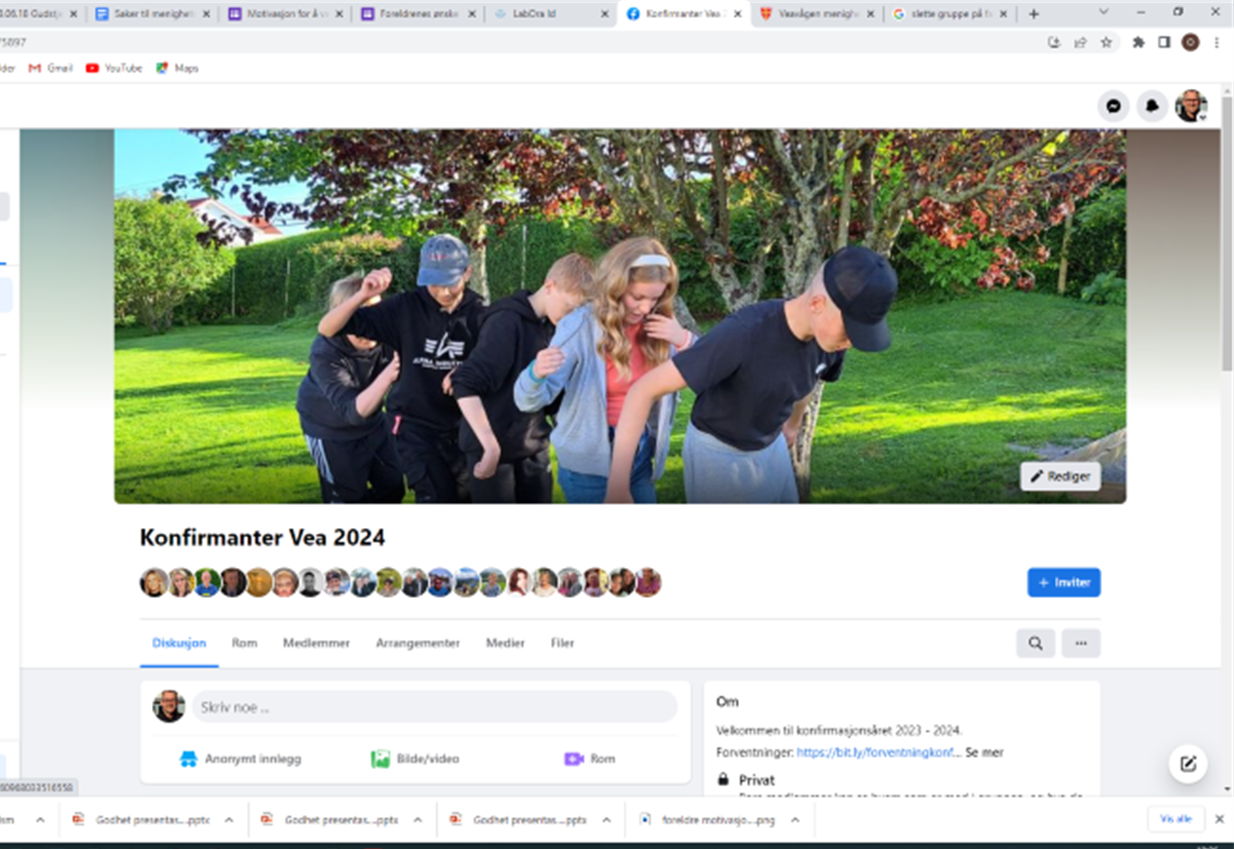Select the Diskusjon tab
The width and height of the screenshot is (1234, 849).
pyautogui.click(x=179, y=643)
